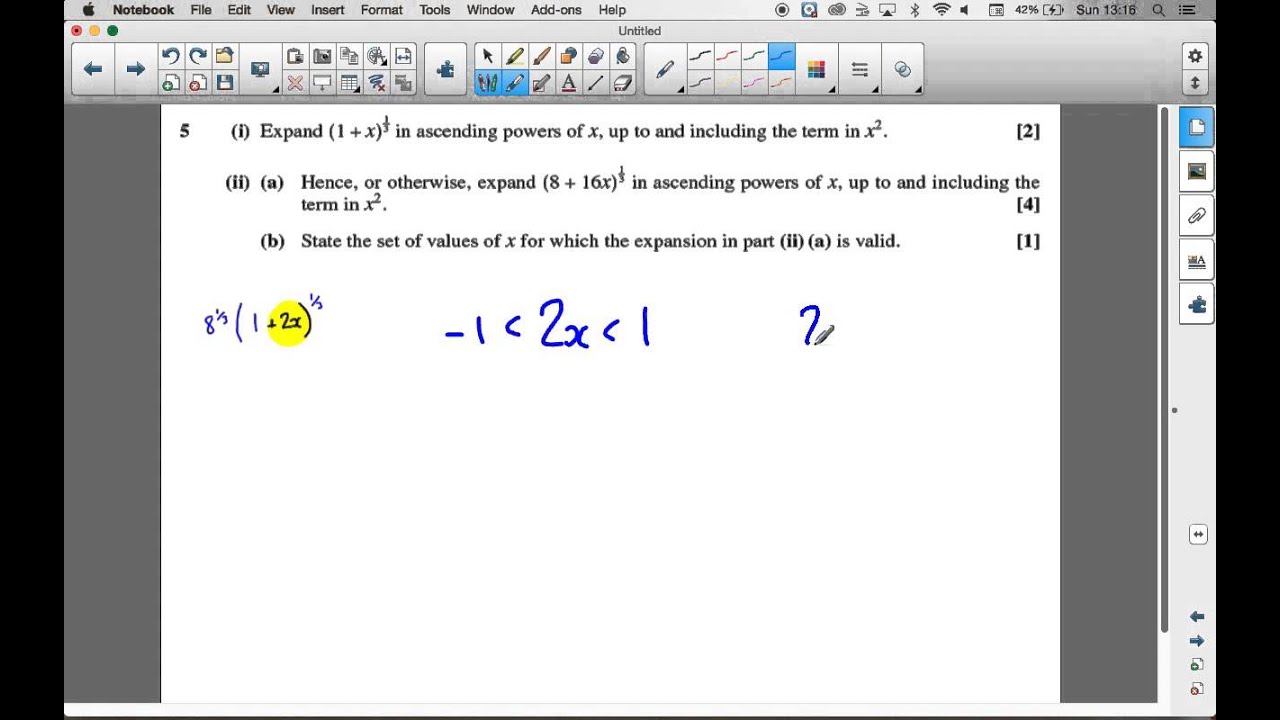
Task: Open the Insert menu
Action: 327,10
